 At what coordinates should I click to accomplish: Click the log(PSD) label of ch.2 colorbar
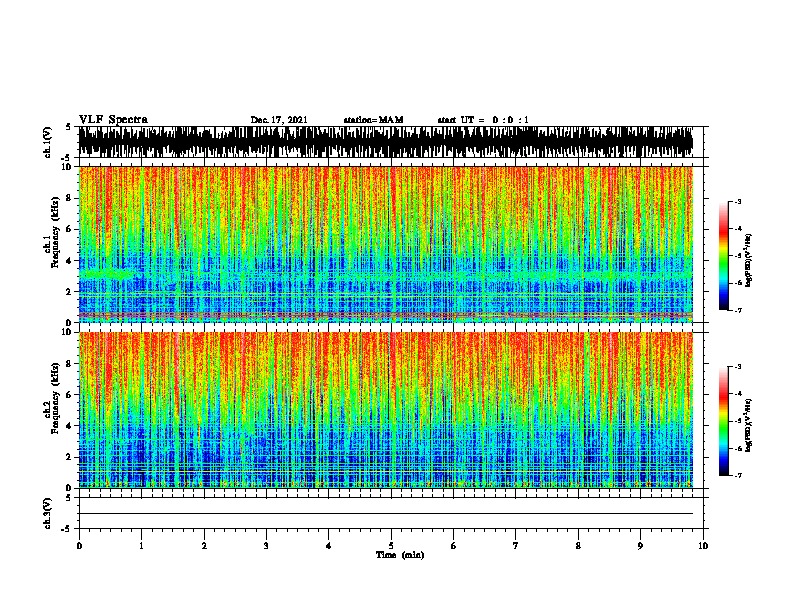point(749,426)
